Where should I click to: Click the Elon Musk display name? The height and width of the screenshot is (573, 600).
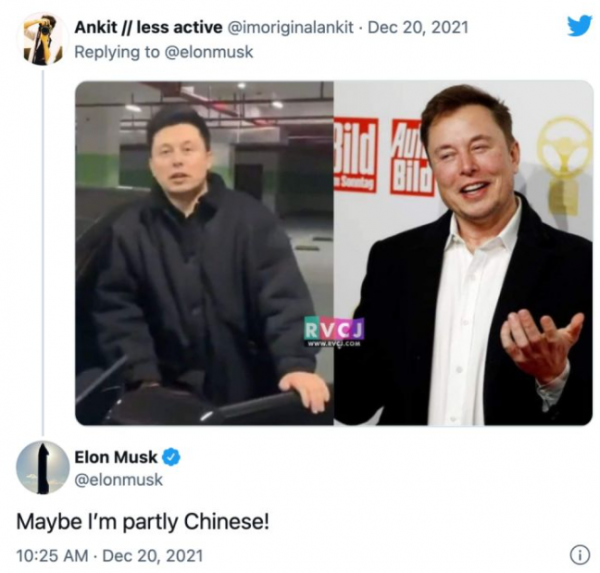(116, 457)
